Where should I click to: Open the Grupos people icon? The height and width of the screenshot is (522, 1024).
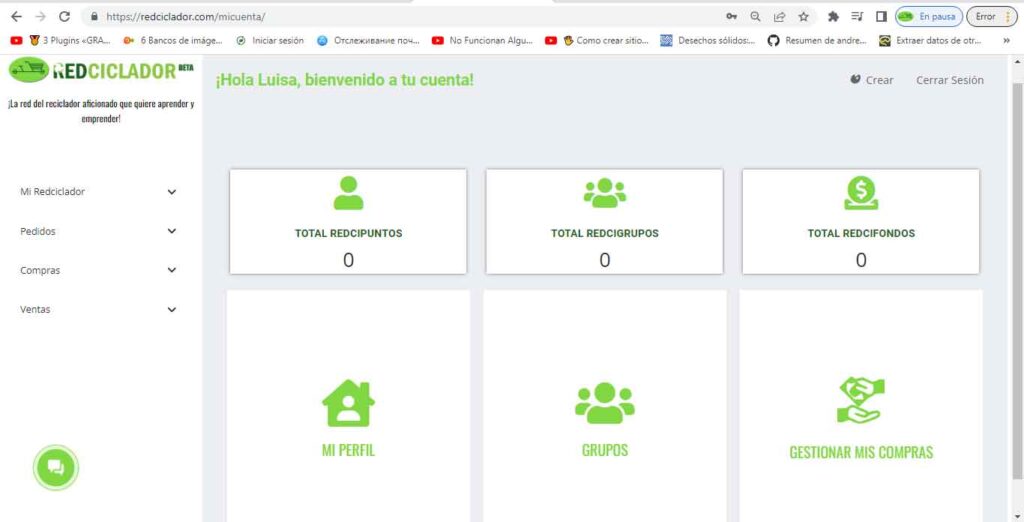tap(604, 402)
